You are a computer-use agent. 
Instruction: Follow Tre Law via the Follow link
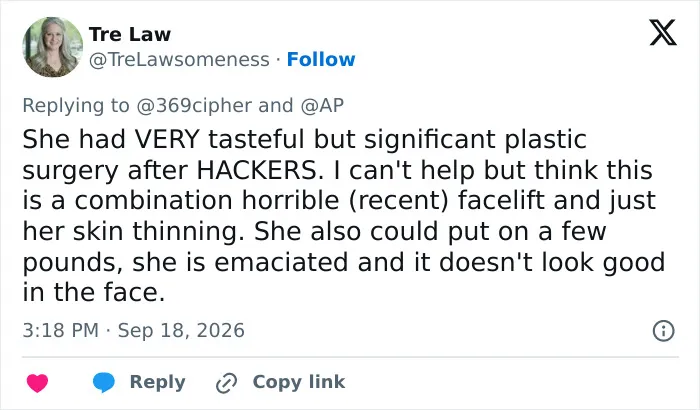tap(321, 59)
